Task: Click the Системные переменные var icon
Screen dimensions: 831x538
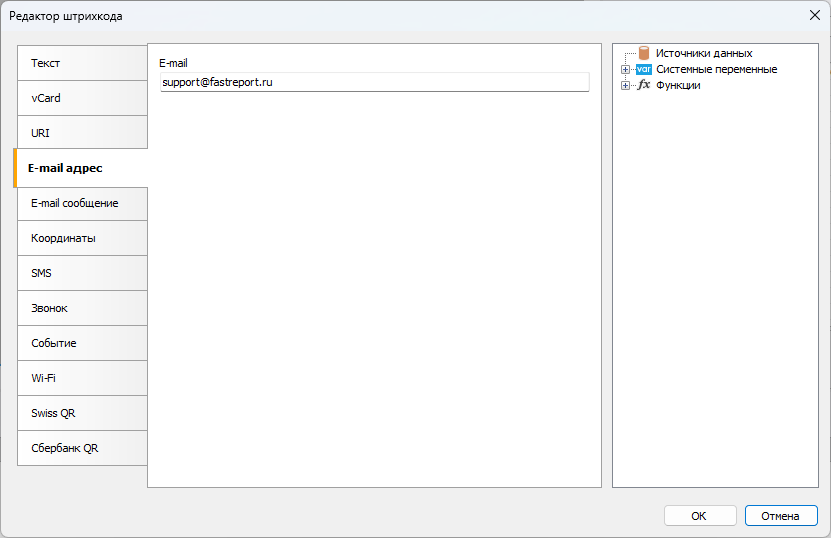Action: point(644,69)
